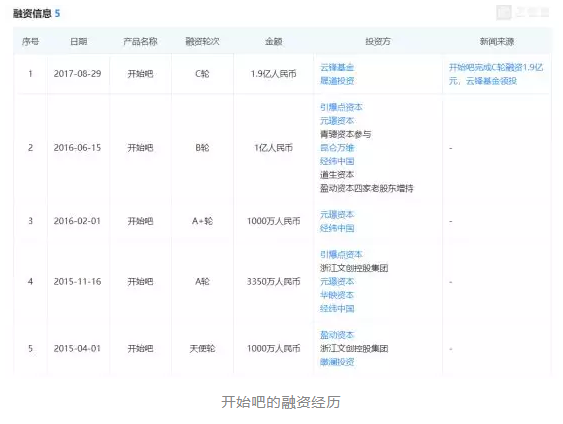The height and width of the screenshot is (424, 563).
Task: Click the 产品名称 column header
Action: (x=140, y=42)
